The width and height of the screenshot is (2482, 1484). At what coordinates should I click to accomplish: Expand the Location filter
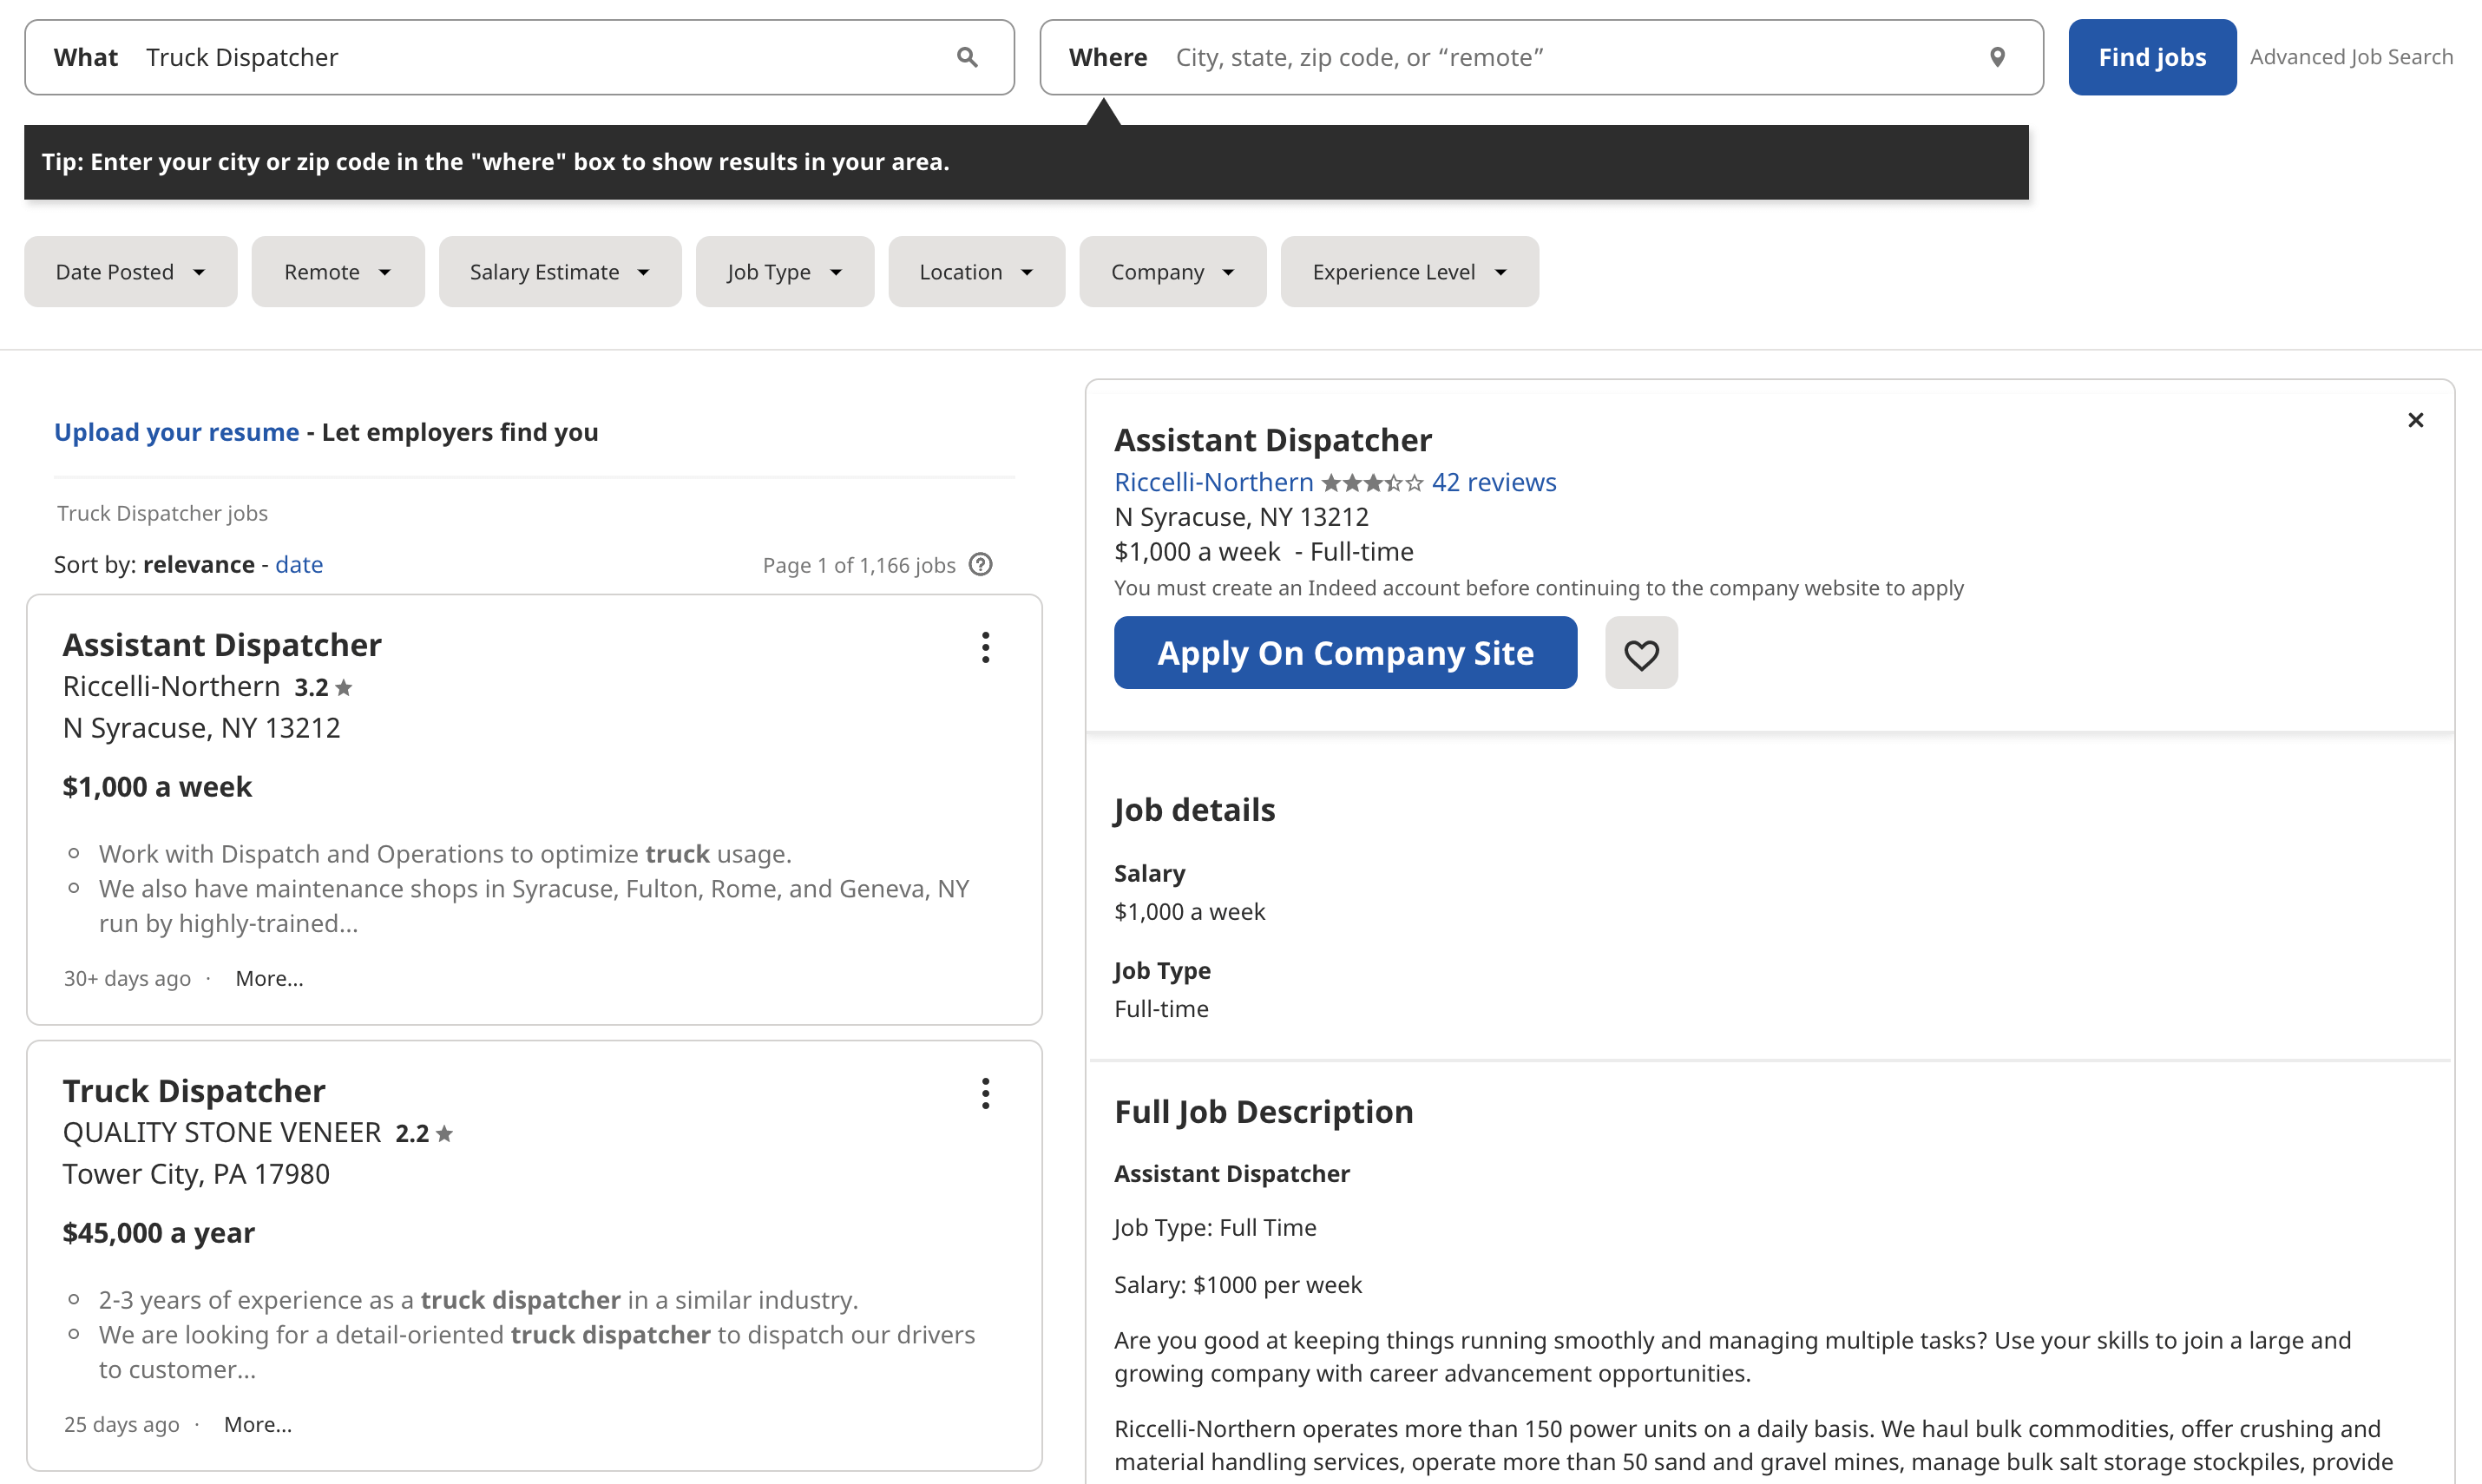pyautogui.click(x=976, y=272)
